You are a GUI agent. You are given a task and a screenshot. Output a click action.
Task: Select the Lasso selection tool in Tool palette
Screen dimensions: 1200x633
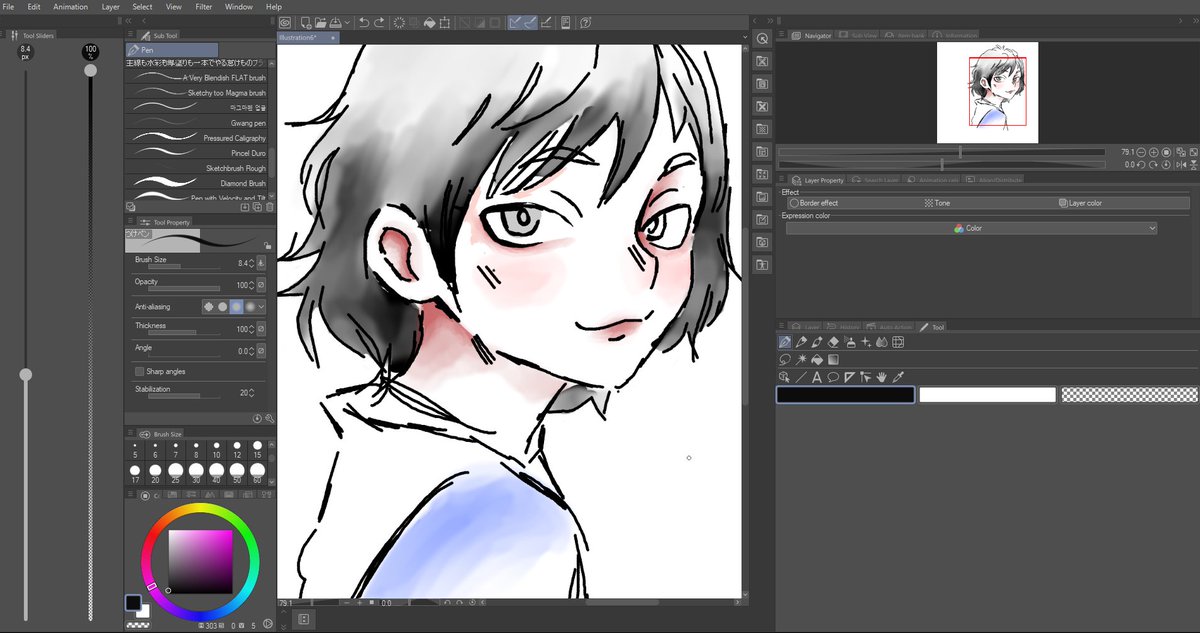(785, 359)
